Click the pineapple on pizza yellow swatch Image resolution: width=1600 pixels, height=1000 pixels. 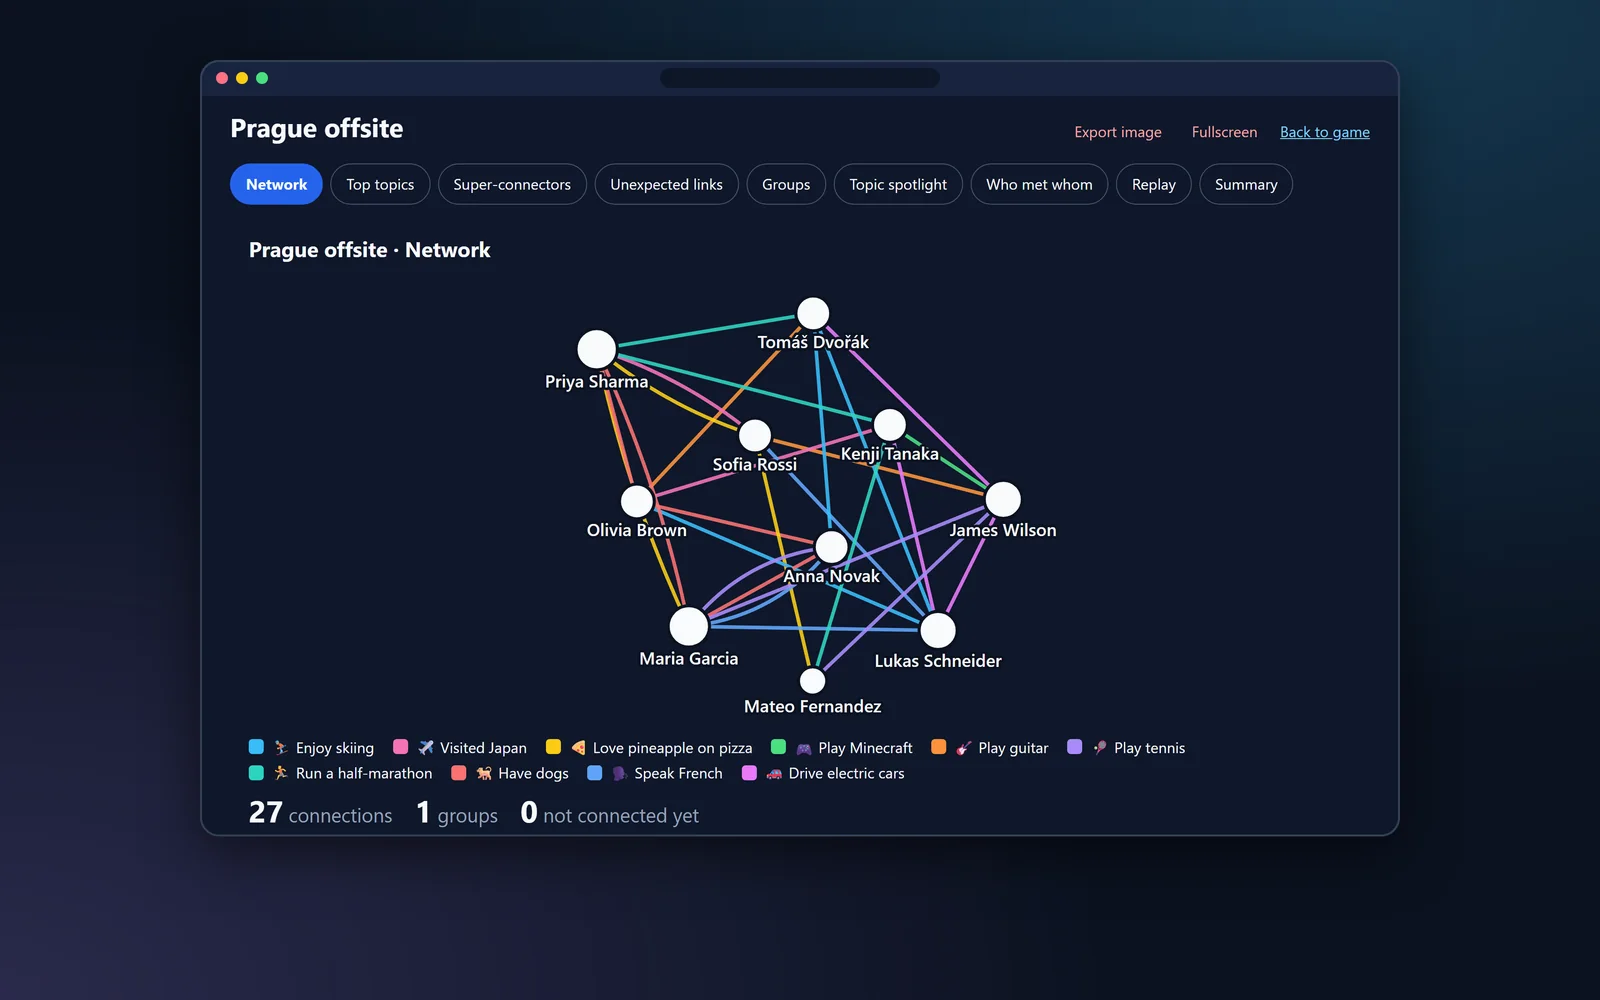coord(553,747)
